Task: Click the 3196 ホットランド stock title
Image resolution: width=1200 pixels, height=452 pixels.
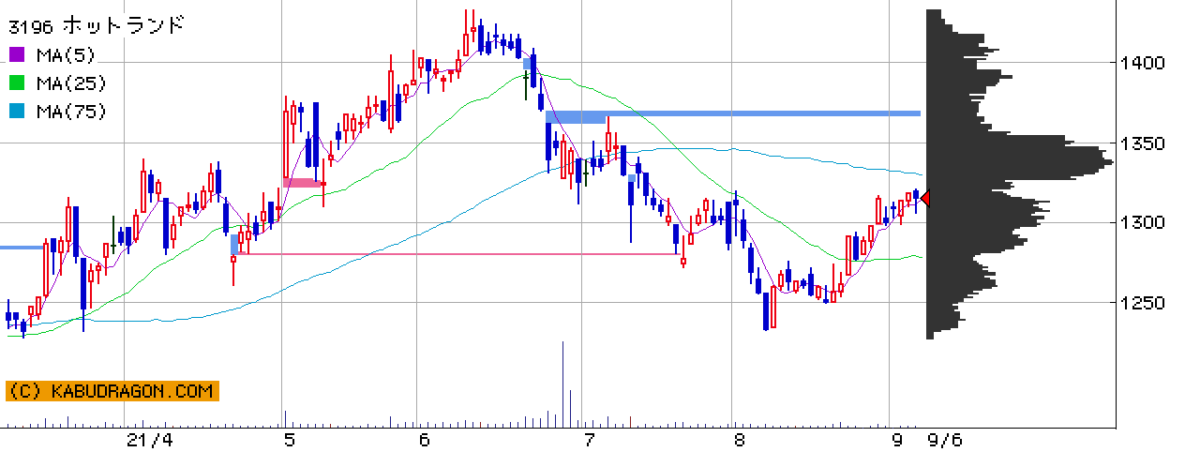Action: (96, 25)
